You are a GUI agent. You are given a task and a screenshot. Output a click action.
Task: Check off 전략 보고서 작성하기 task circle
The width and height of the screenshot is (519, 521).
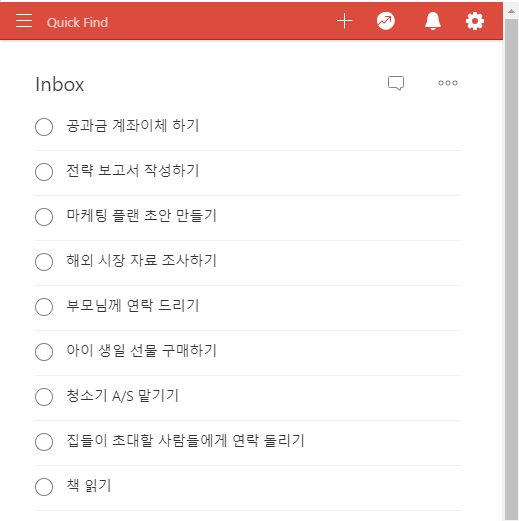(x=44, y=172)
